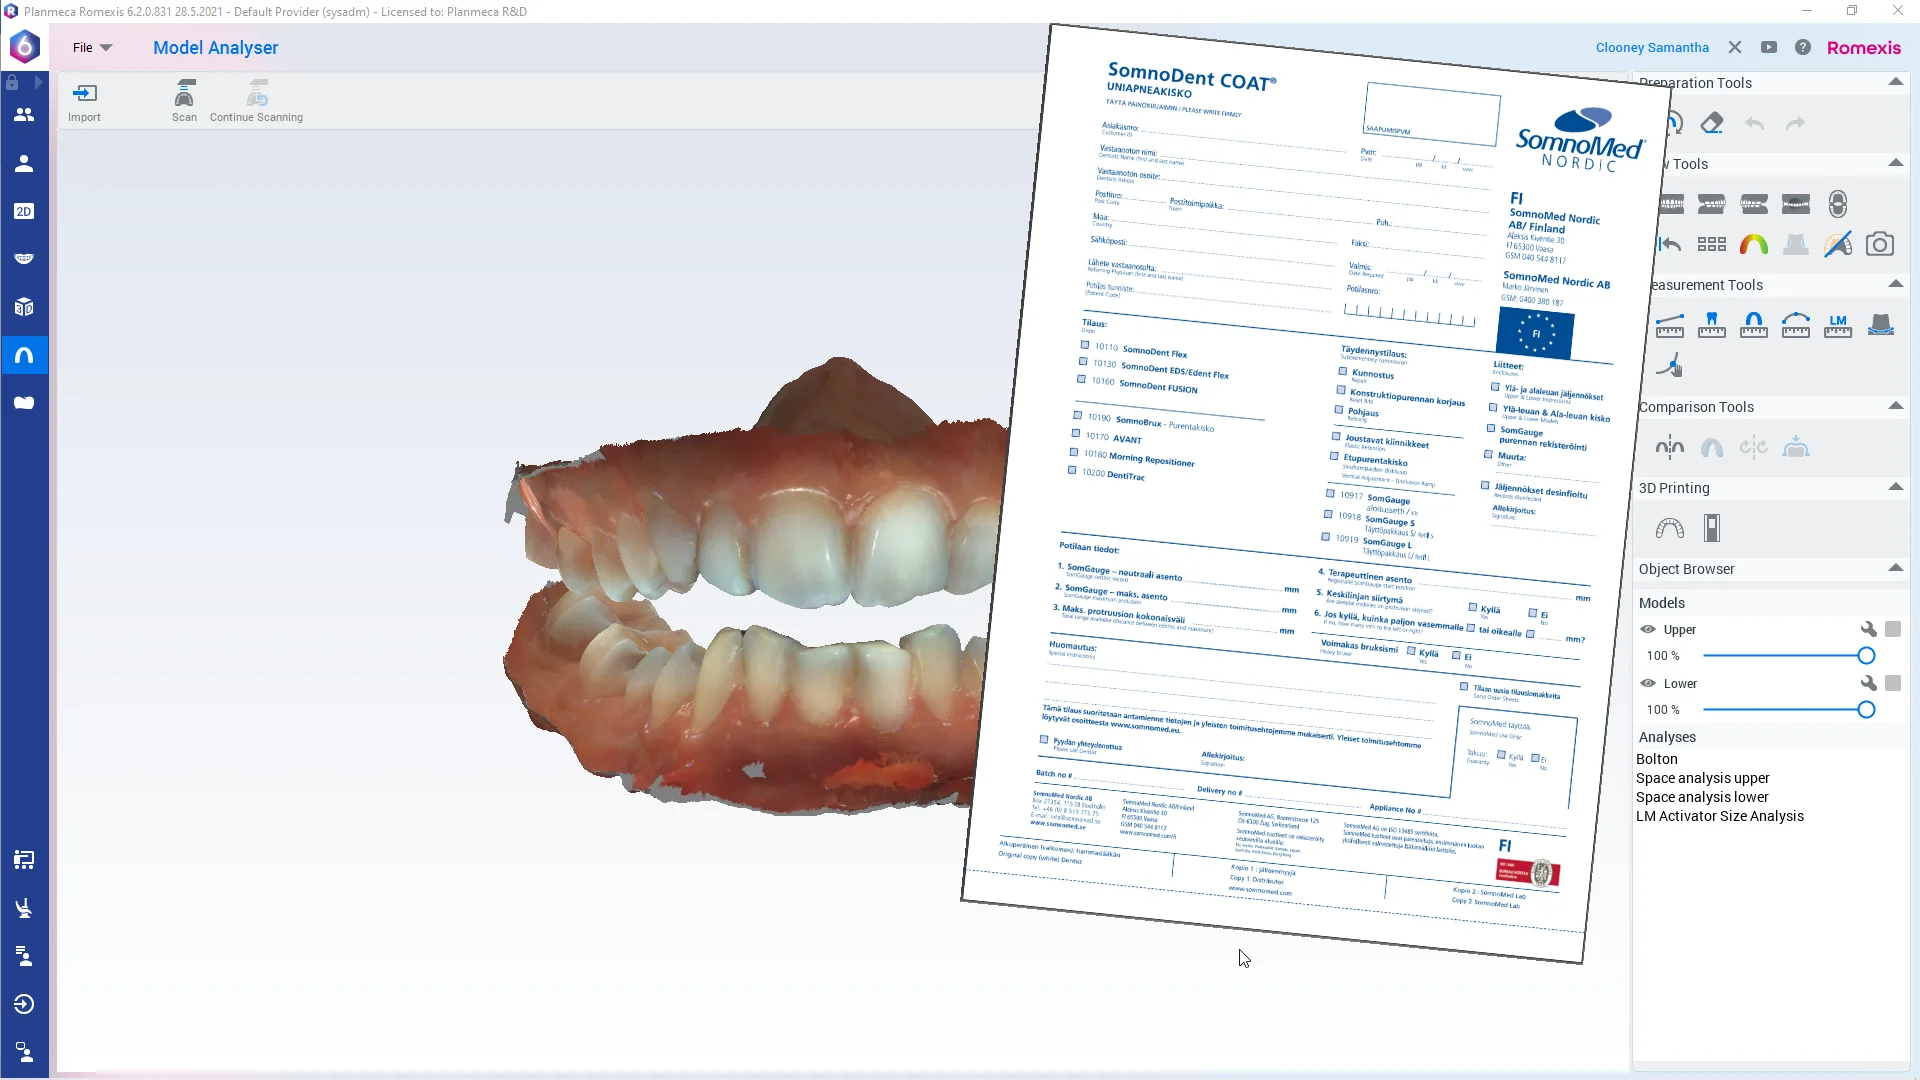
Task: Run the Bolton analysis
Action: pos(1658,759)
